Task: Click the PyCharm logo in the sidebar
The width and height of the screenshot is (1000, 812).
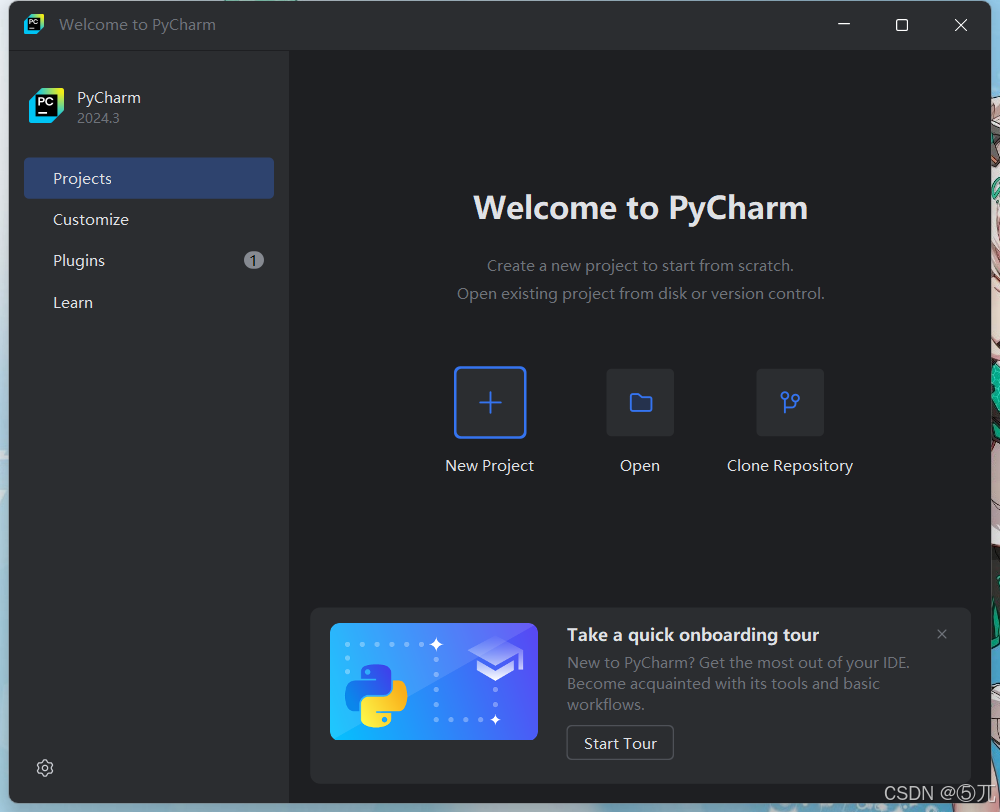Action: click(x=46, y=106)
